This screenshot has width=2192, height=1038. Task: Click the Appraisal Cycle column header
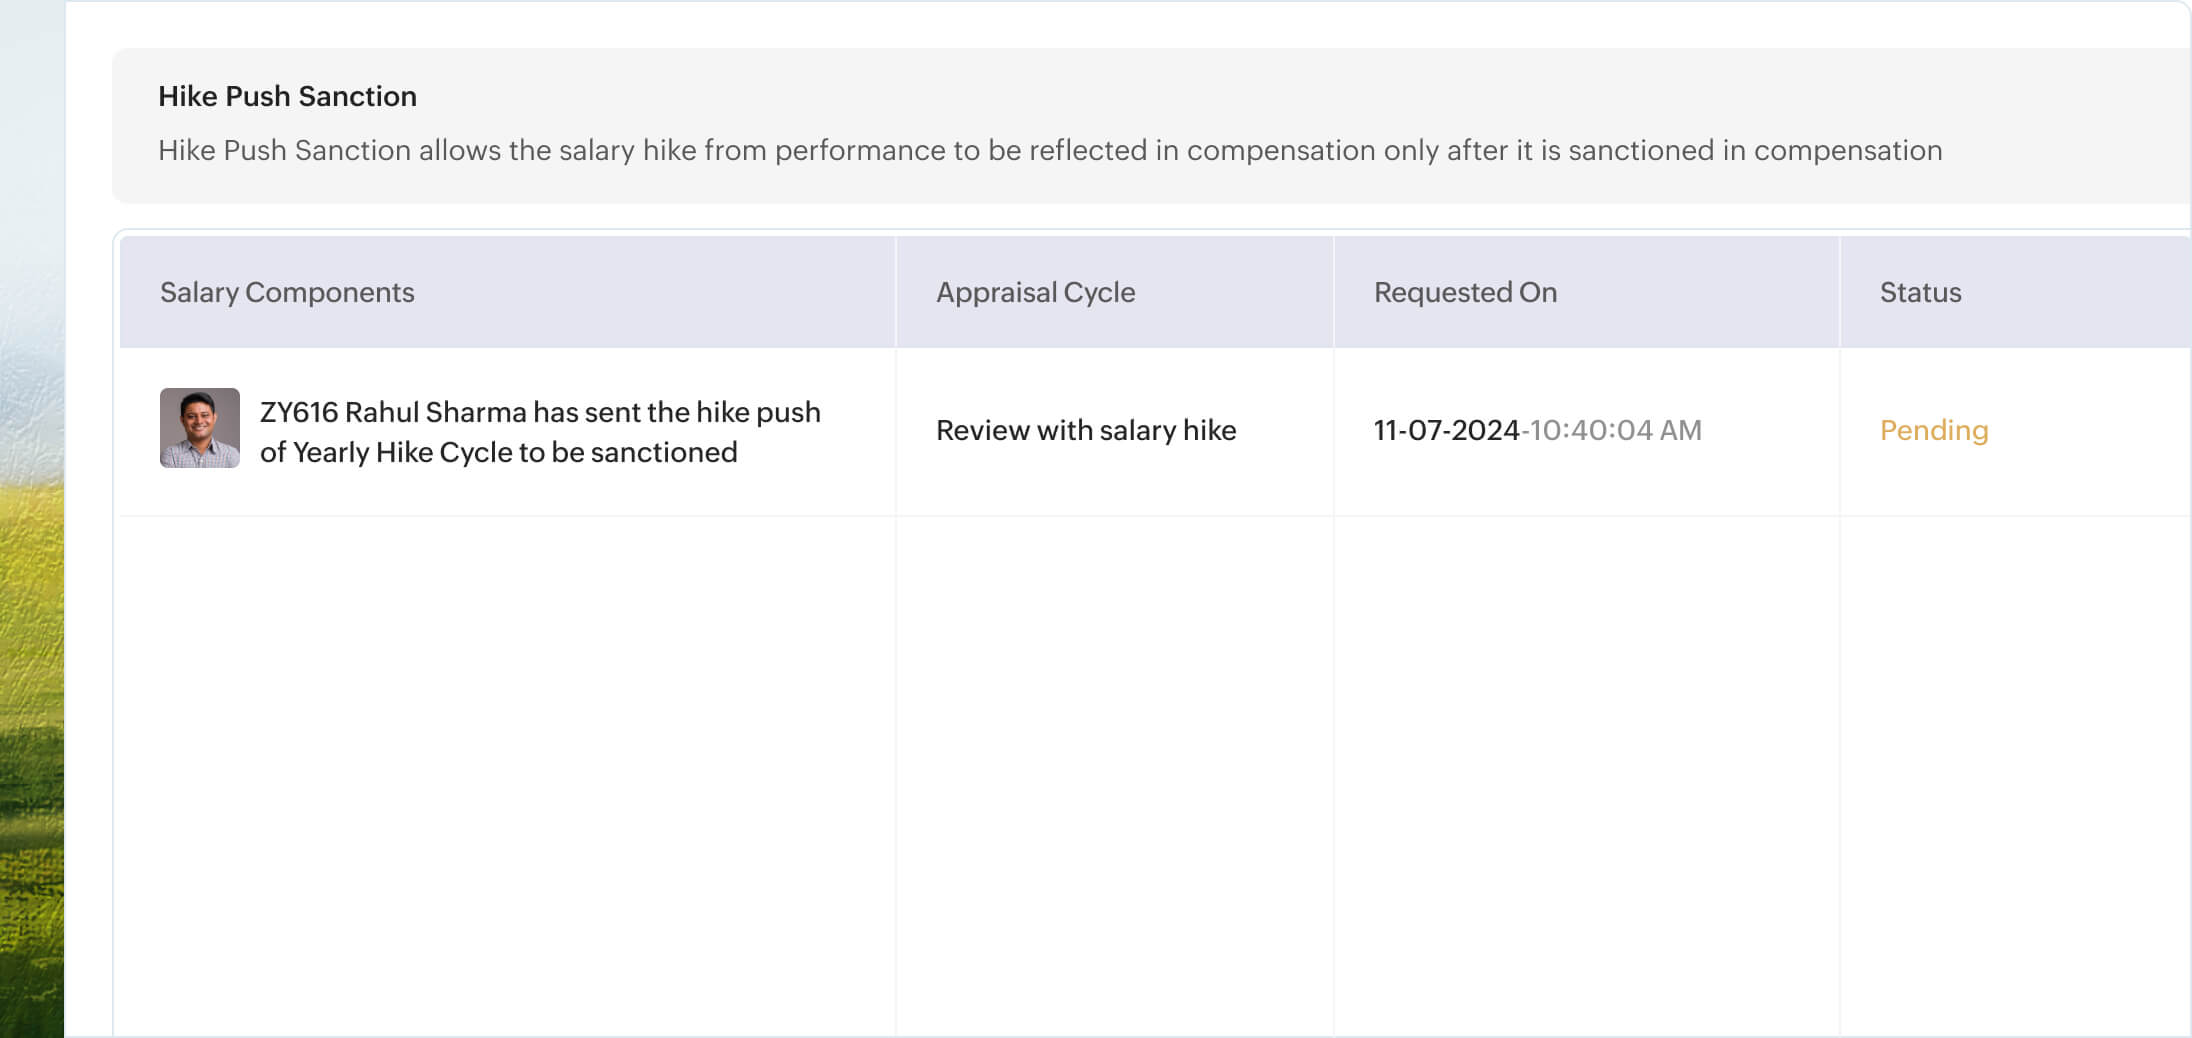tap(1035, 292)
